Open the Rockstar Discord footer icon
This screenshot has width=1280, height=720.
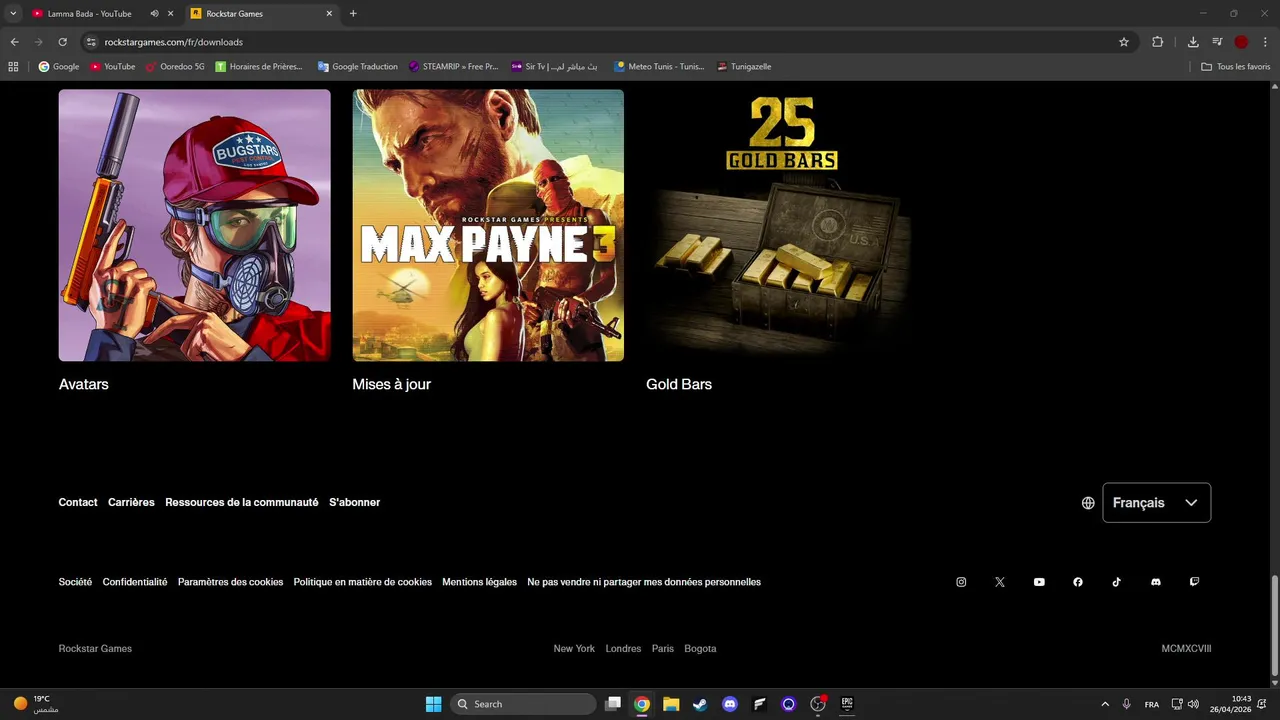pos(1156,582)
